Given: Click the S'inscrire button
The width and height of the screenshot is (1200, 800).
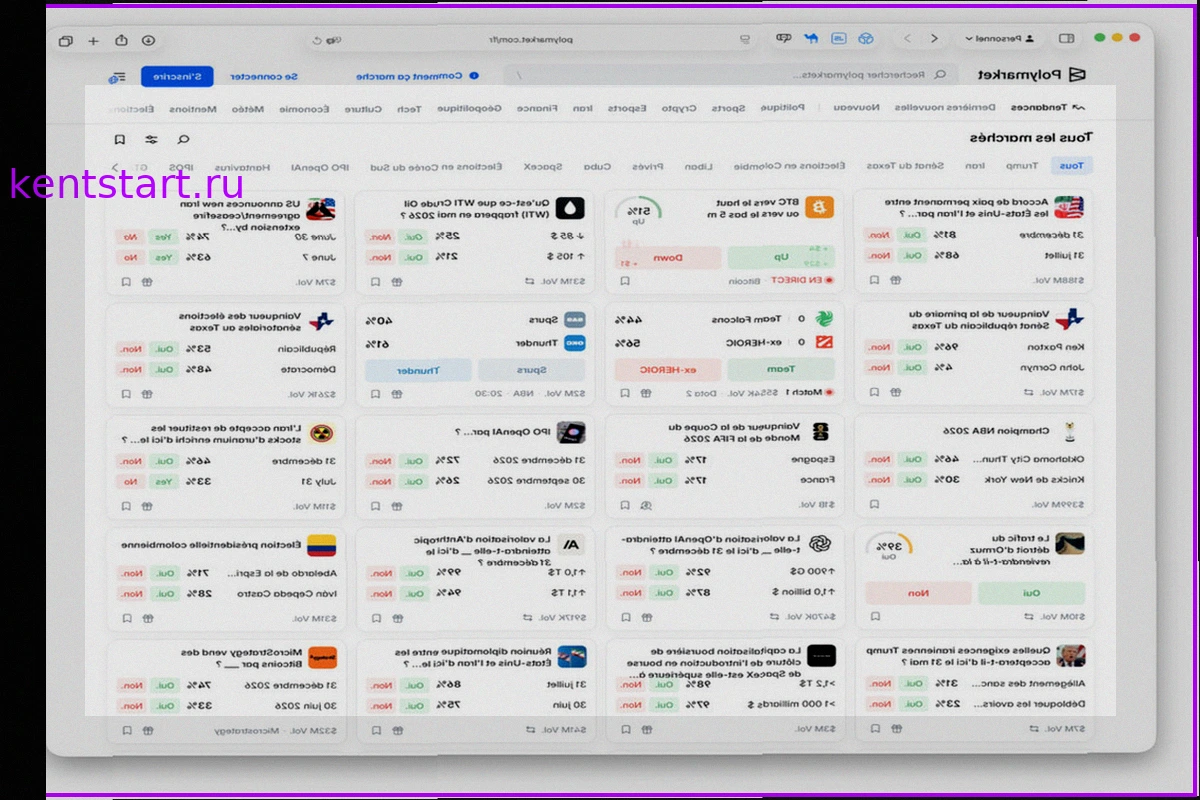Looking at the screenshot, I should pos(177,76).
